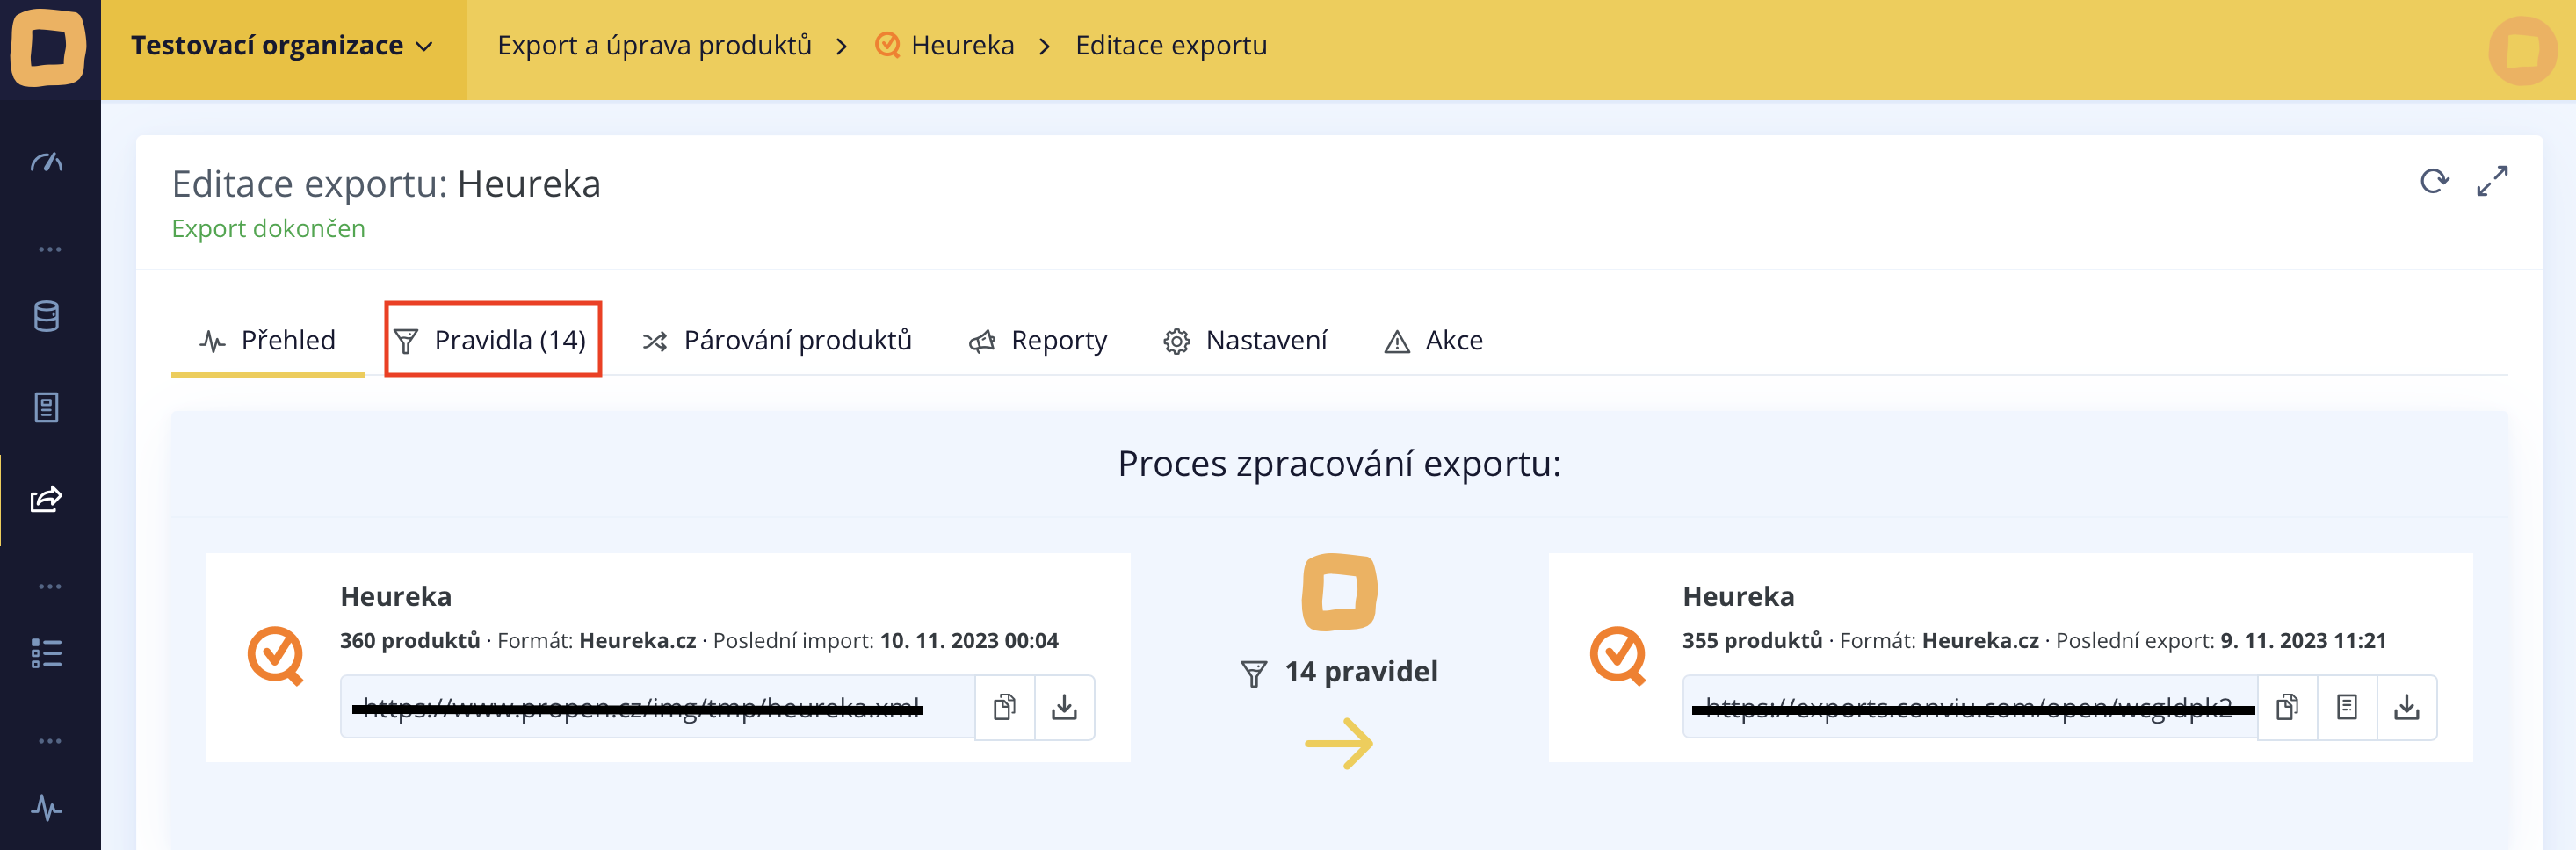
Task: Go to the Nastavení tab
Action: (x=1245, y=340)
